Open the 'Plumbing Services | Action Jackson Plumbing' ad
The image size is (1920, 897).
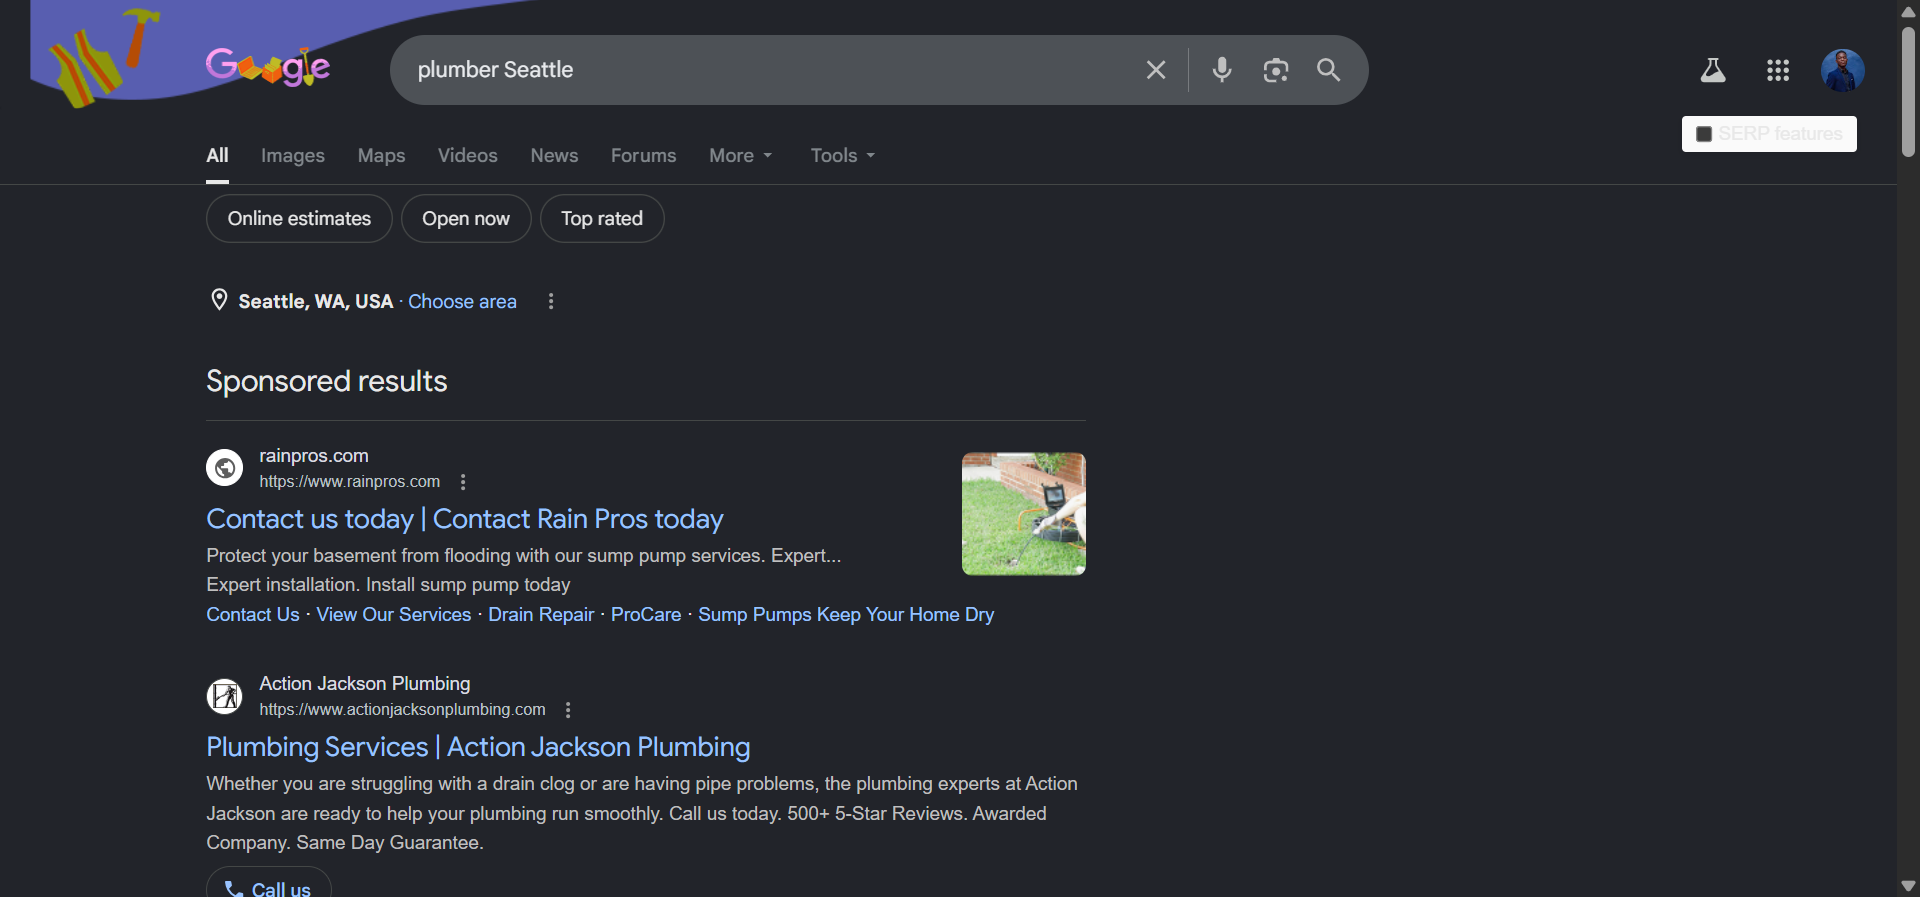478,747
